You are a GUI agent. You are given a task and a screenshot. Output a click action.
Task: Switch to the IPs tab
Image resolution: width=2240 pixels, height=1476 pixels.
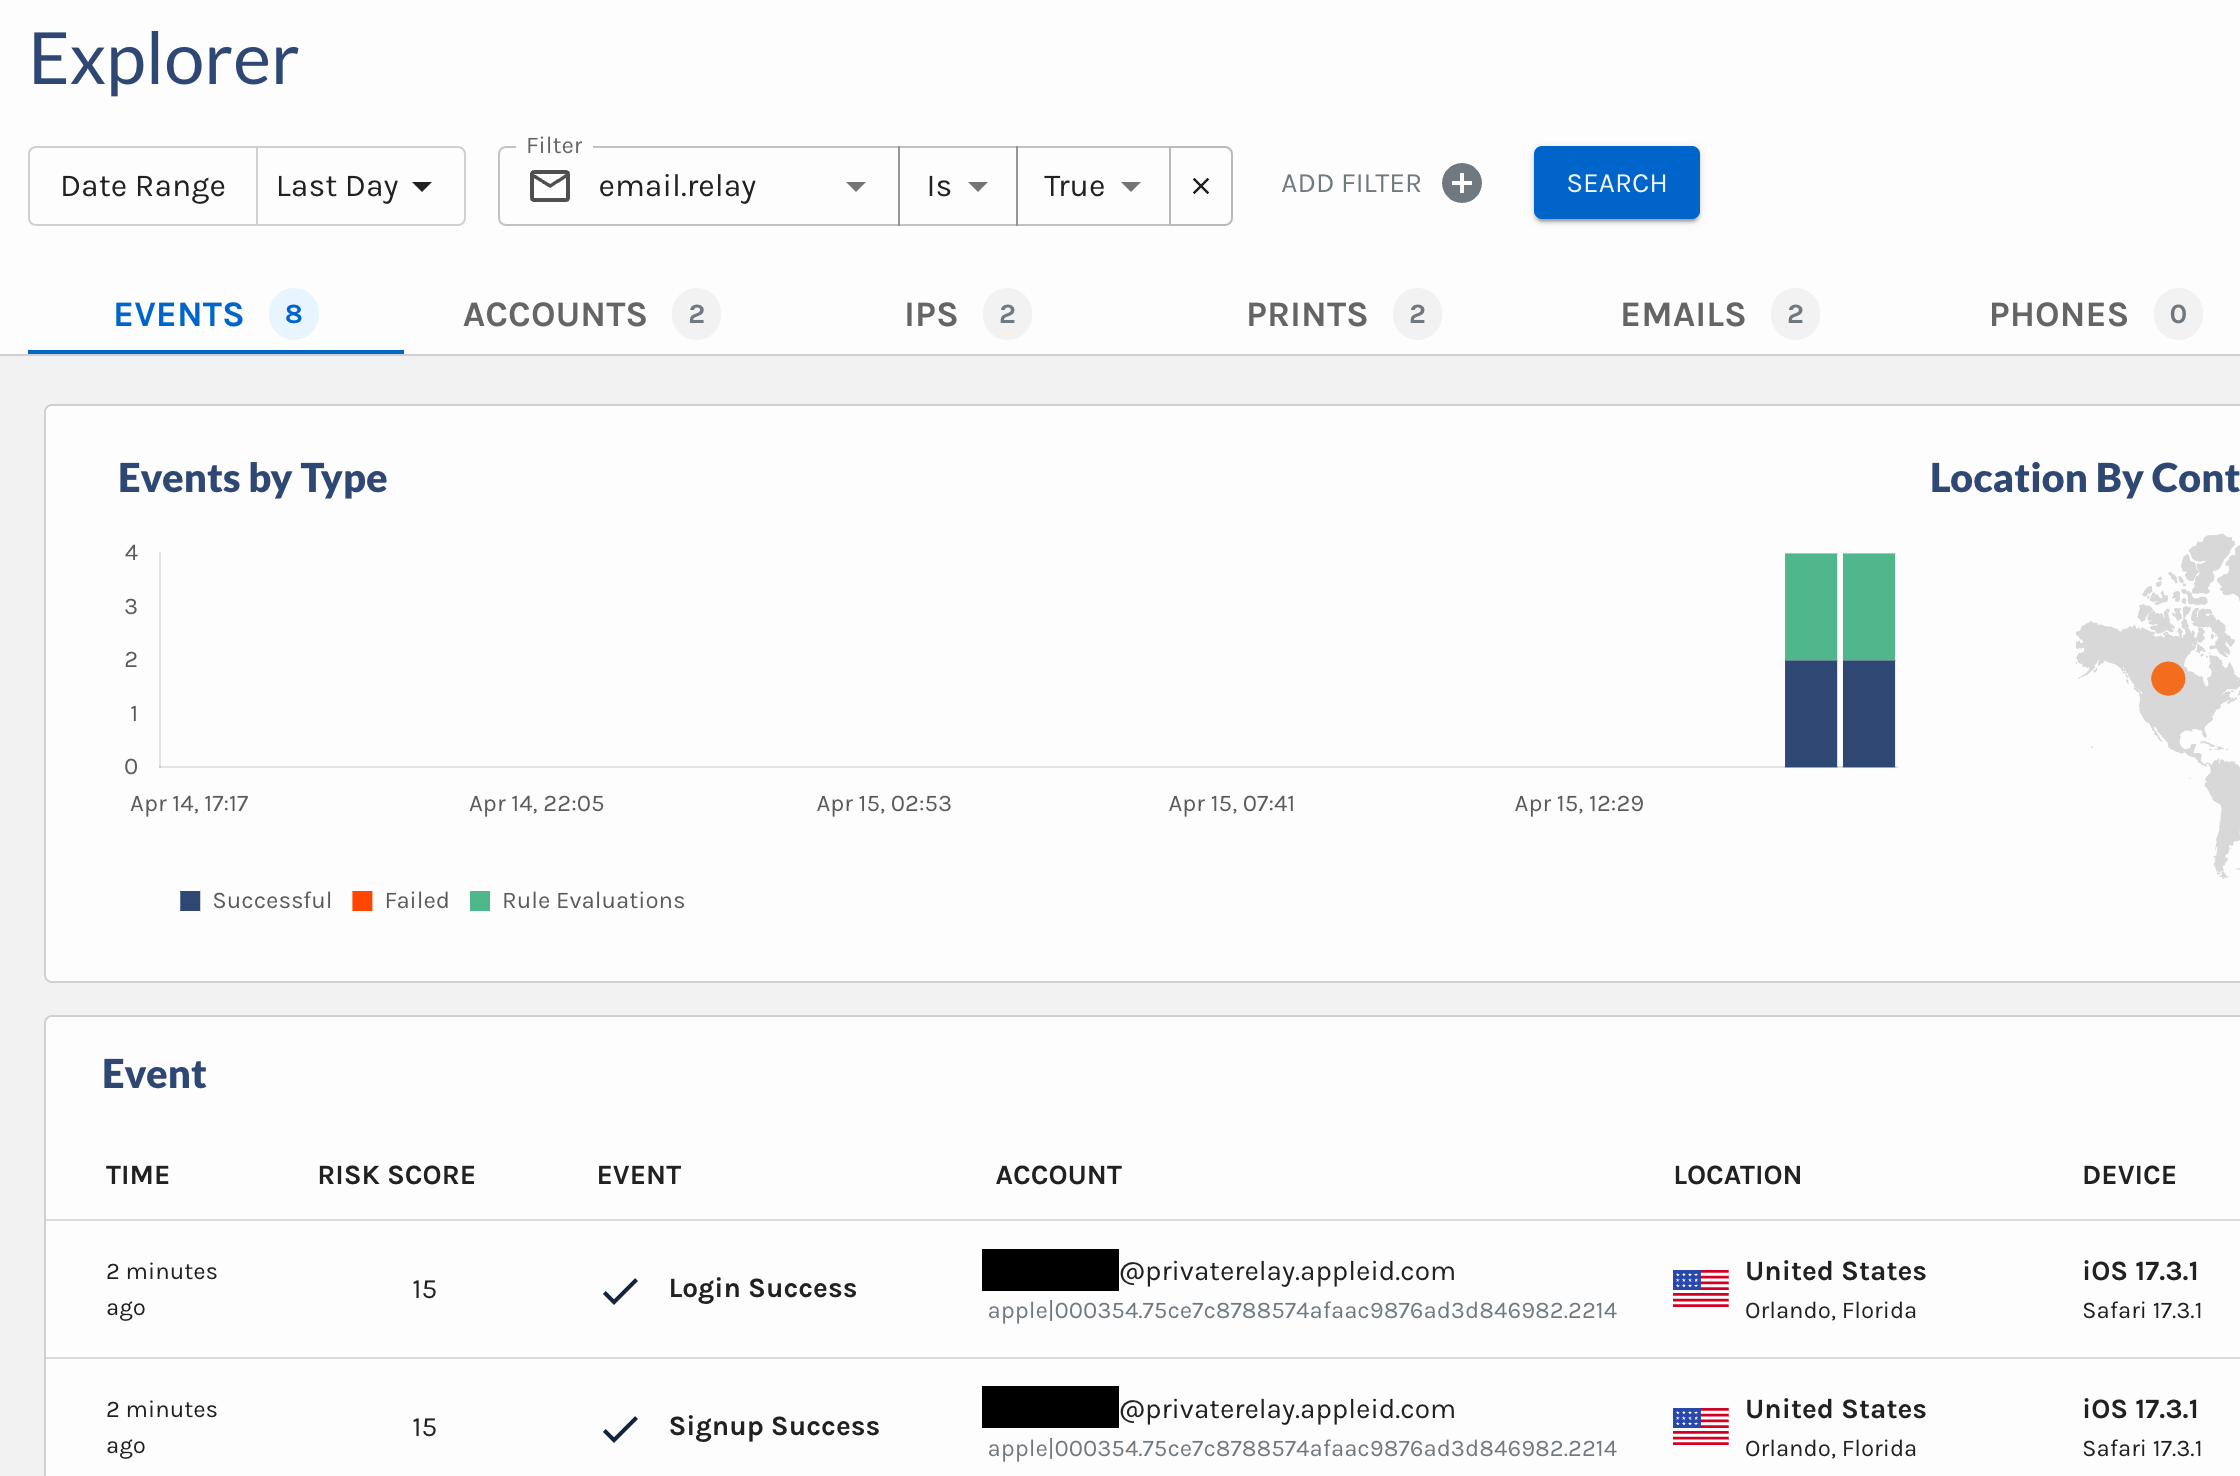point(967,315)
